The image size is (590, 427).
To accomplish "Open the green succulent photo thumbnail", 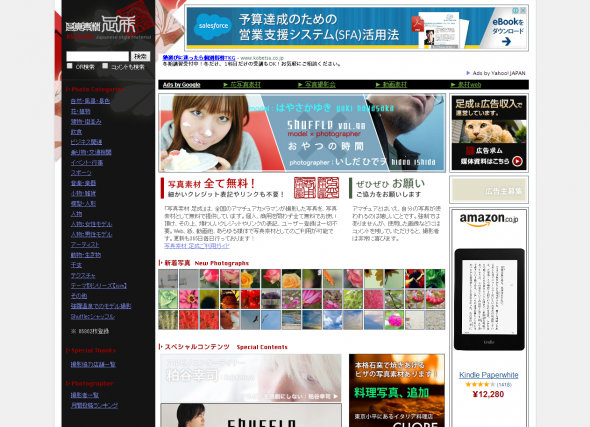I will (168, 299).
